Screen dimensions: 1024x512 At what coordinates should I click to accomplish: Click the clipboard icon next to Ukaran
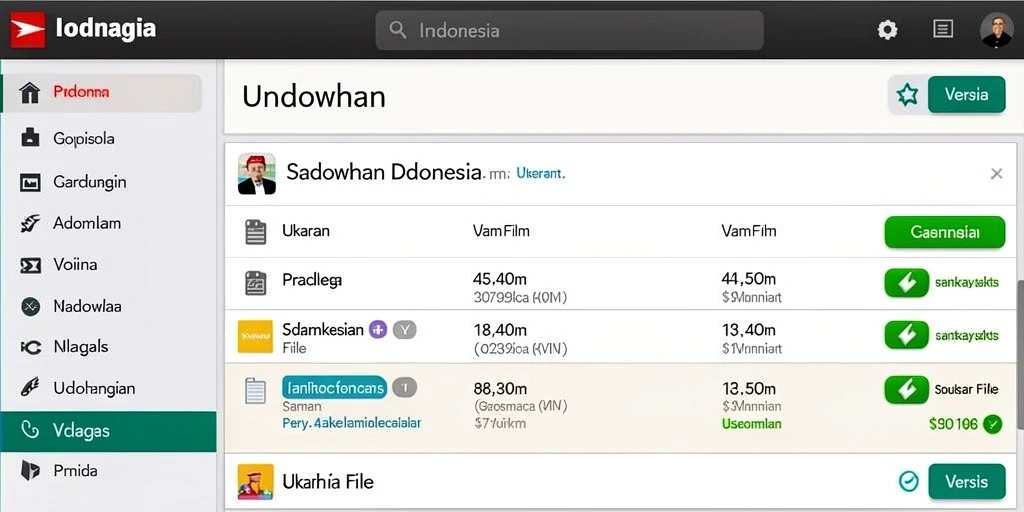(x=255, y=232)
